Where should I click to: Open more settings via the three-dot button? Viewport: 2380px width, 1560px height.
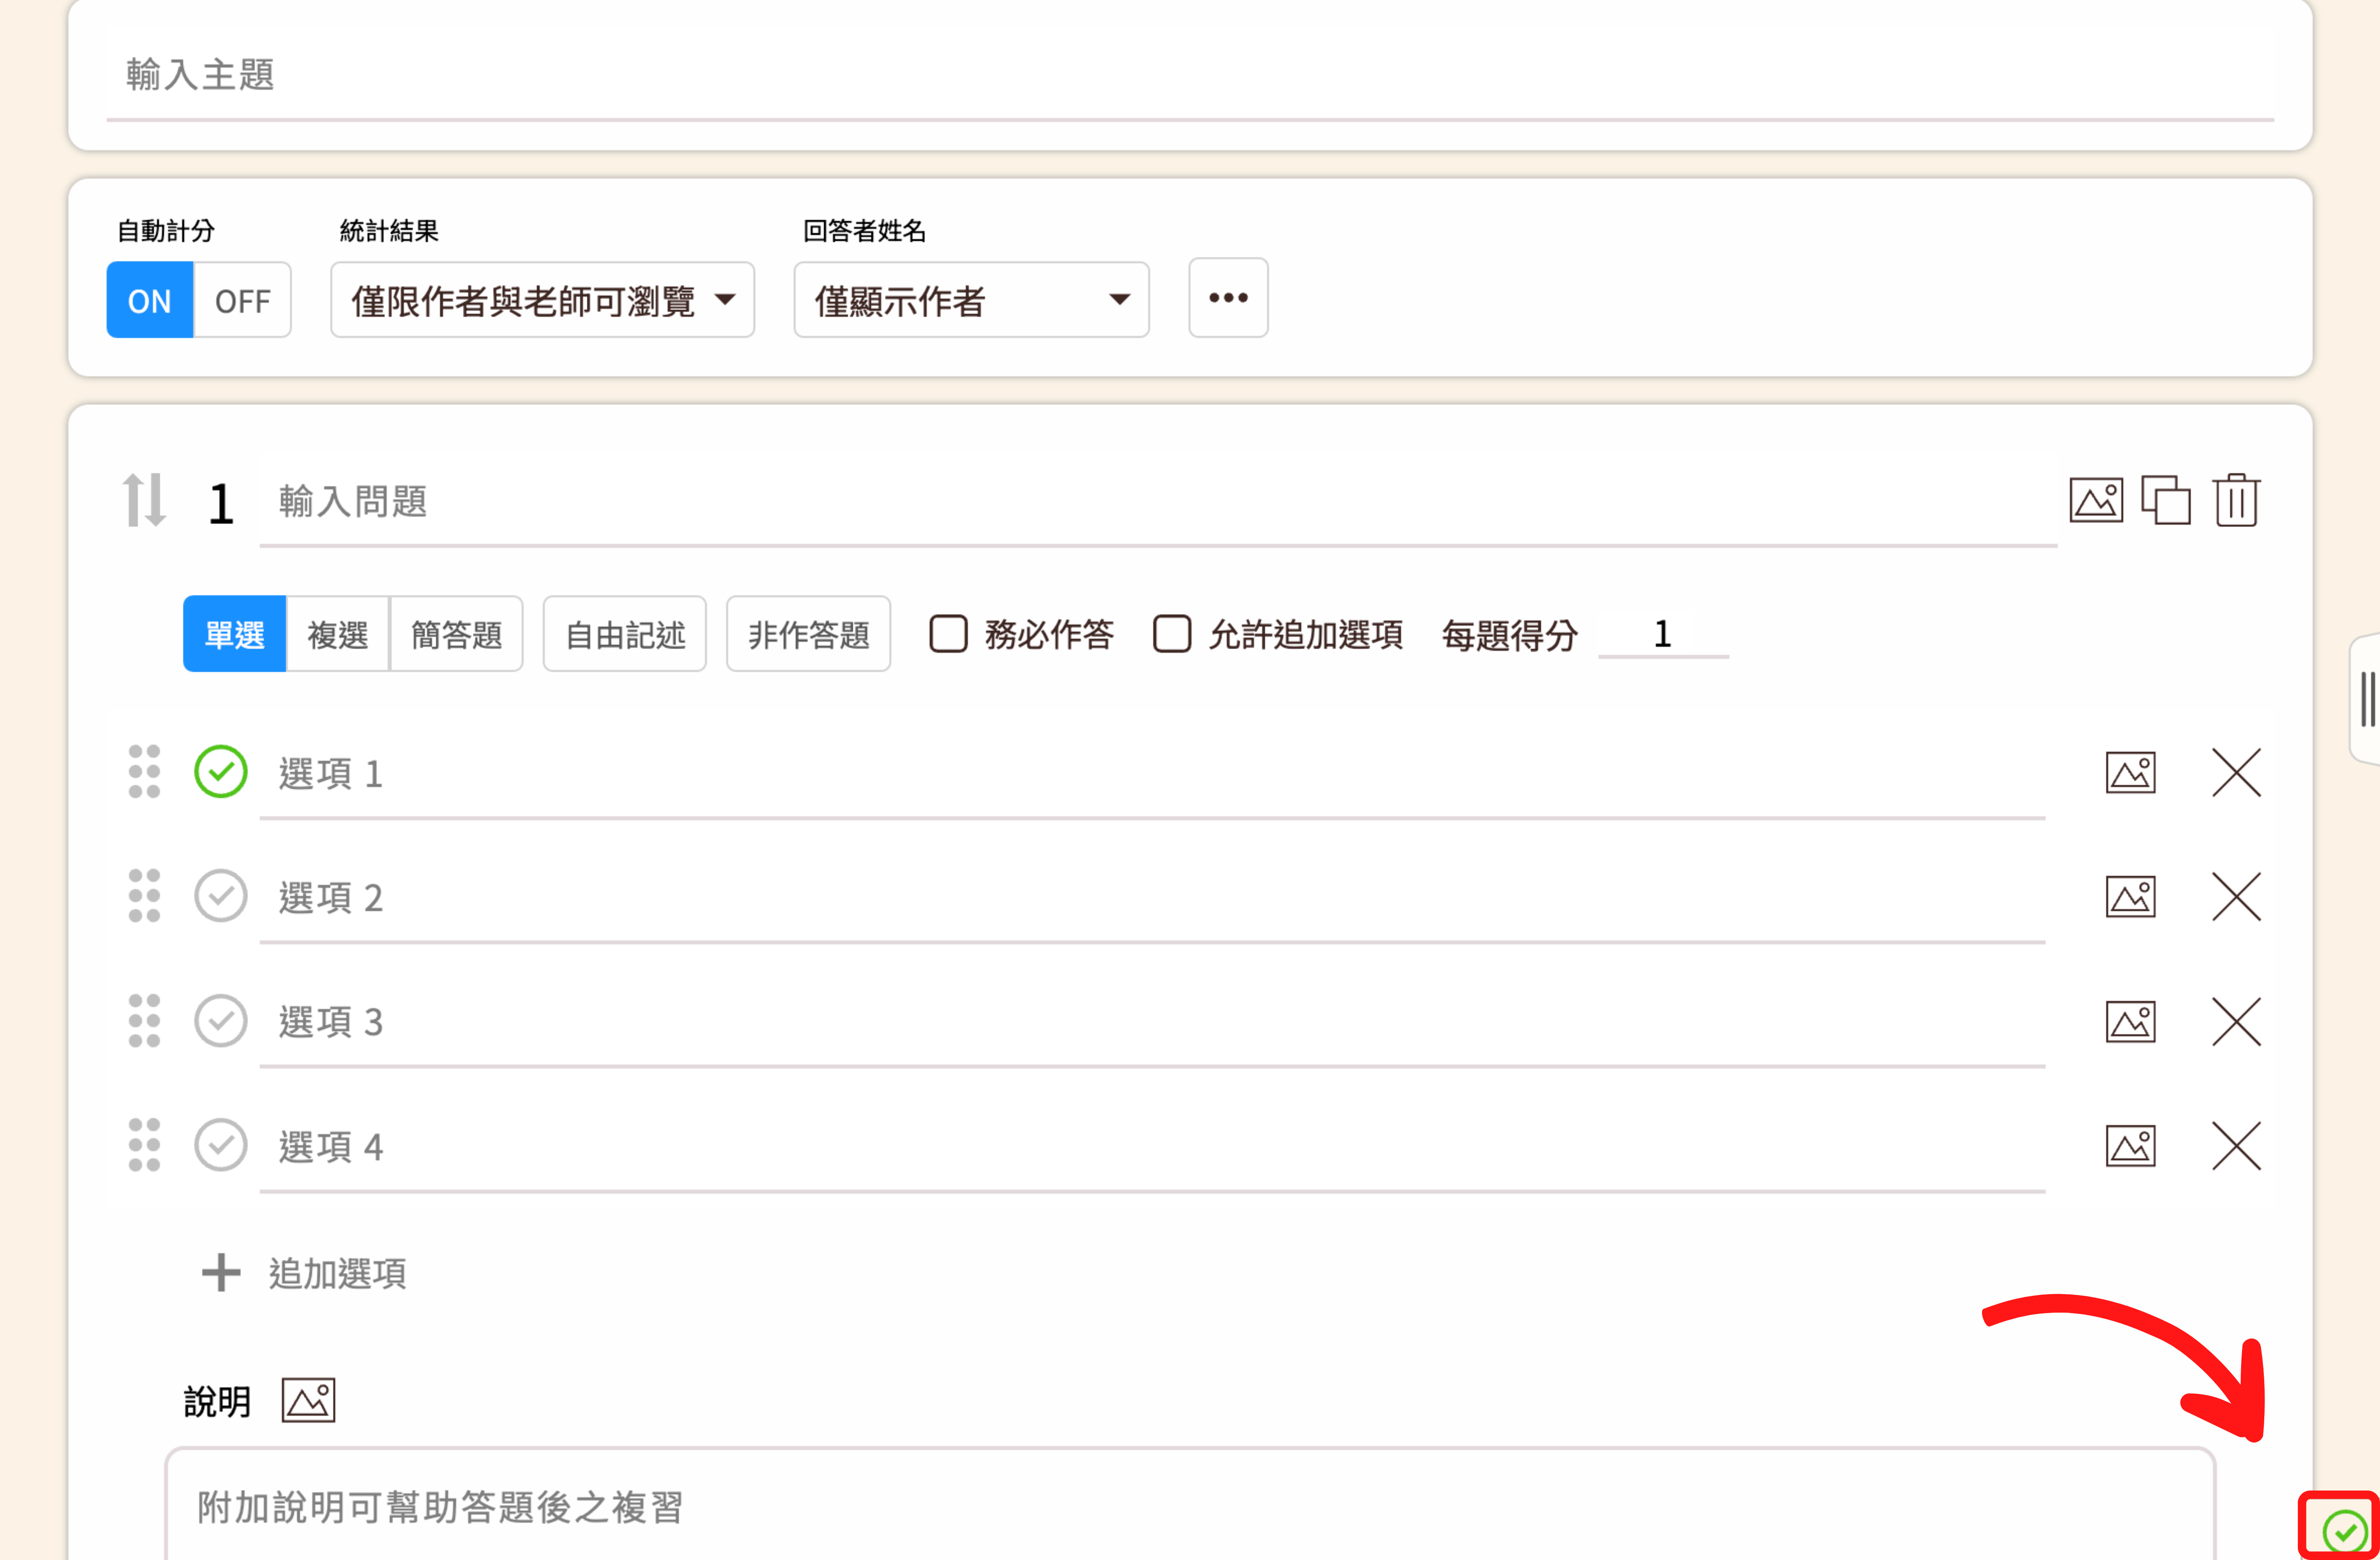pos(1228,298)
